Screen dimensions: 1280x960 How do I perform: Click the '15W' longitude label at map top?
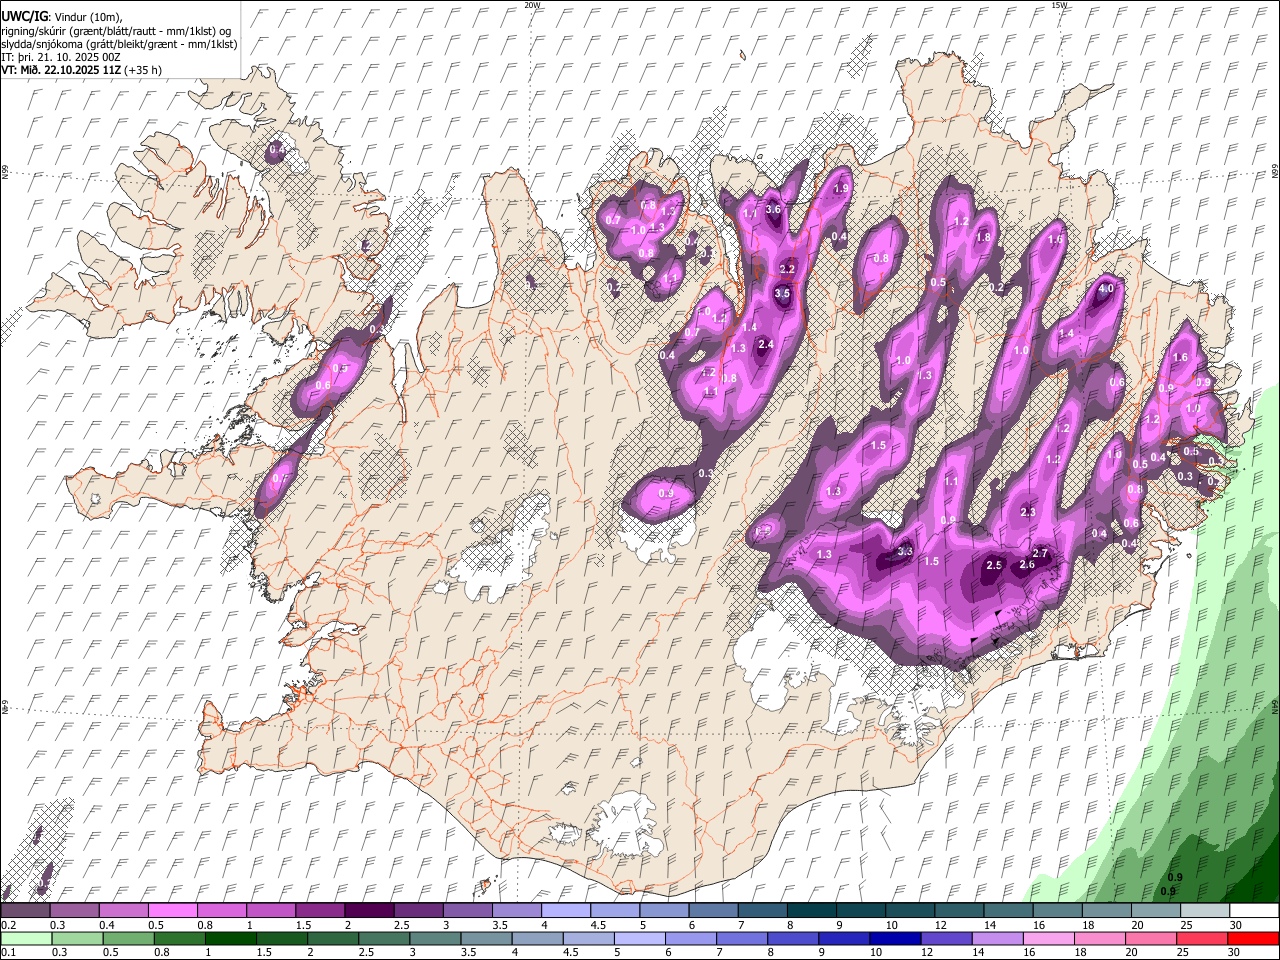pyautogui.click(x=1059, y=5)
